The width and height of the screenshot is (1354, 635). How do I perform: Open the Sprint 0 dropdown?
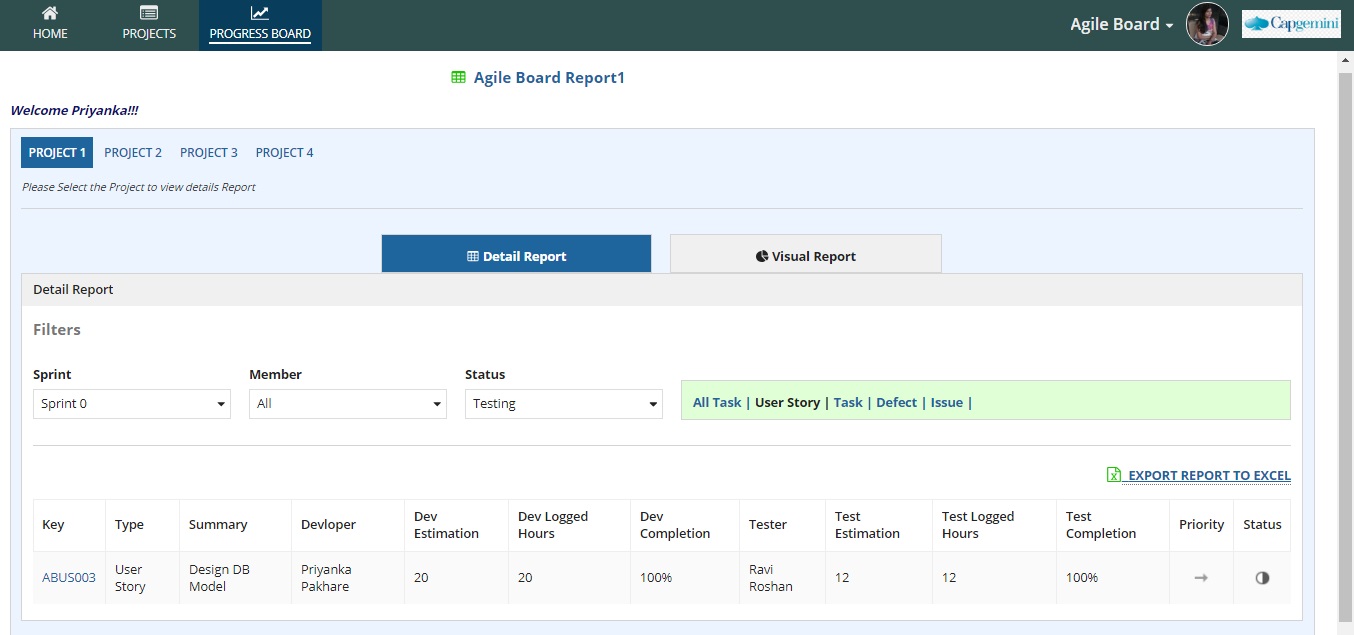(131, 403)
